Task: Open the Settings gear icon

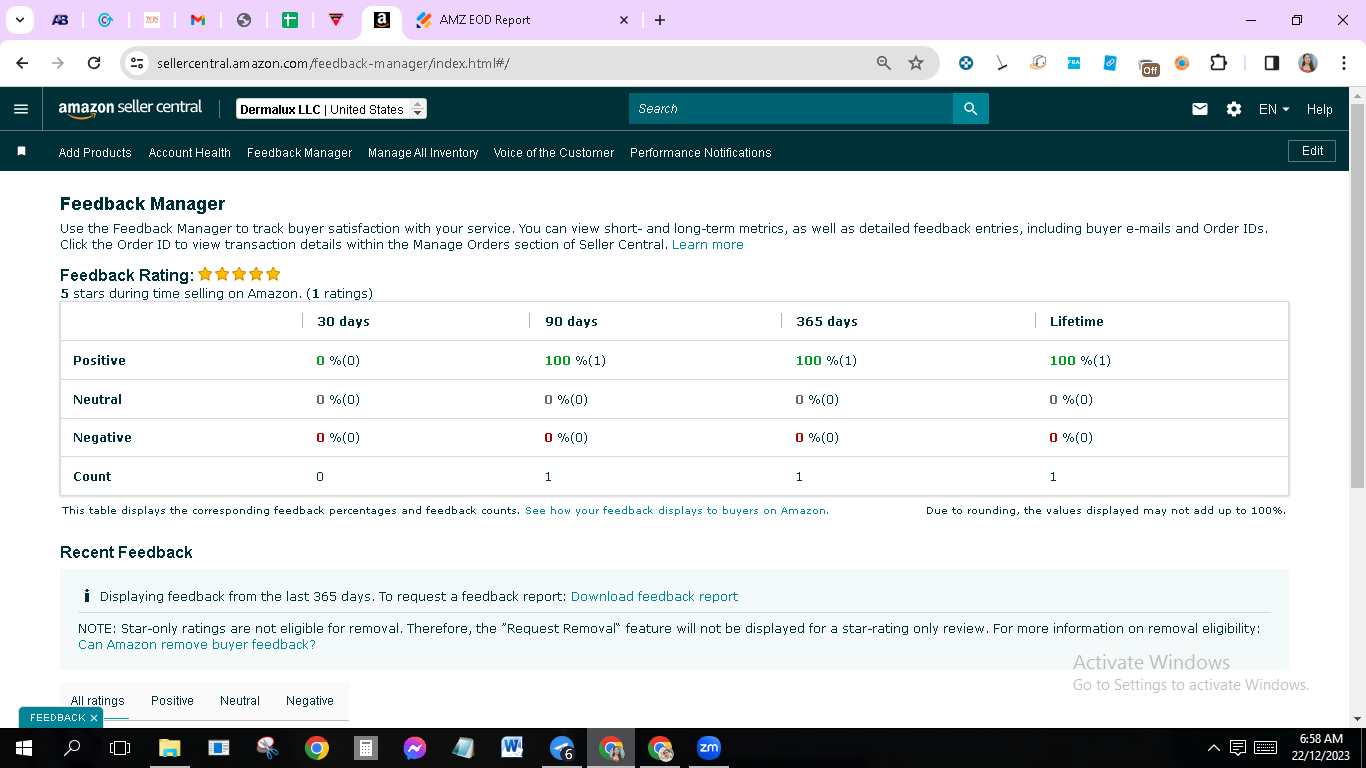Action: (x=1234, y=109)
